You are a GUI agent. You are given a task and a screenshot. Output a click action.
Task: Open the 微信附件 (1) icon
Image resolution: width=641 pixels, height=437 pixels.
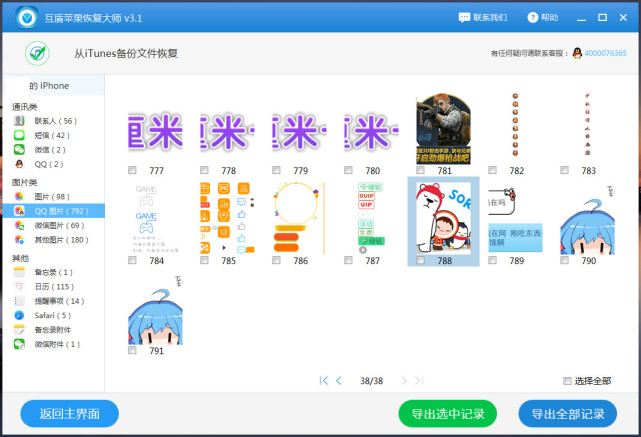[19, 344]
